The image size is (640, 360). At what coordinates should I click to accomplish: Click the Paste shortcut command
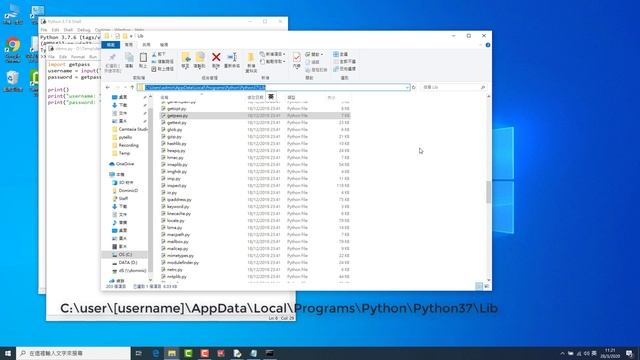[162, 69]
